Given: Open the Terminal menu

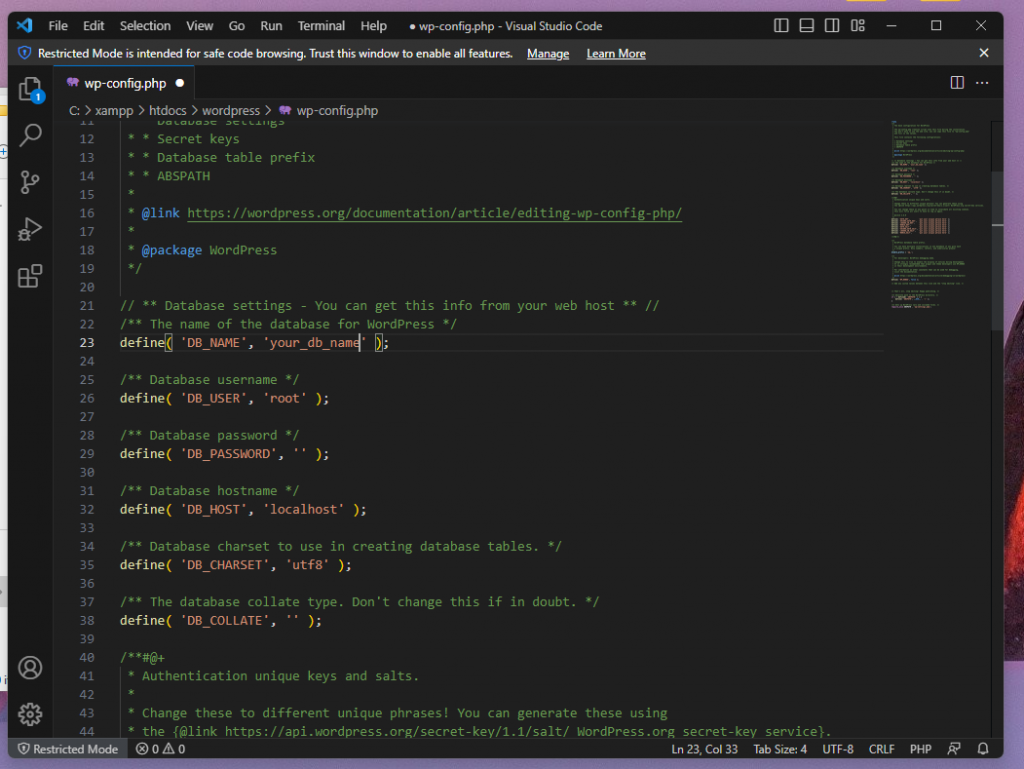Looking at the screenshot, I should 321,25.
